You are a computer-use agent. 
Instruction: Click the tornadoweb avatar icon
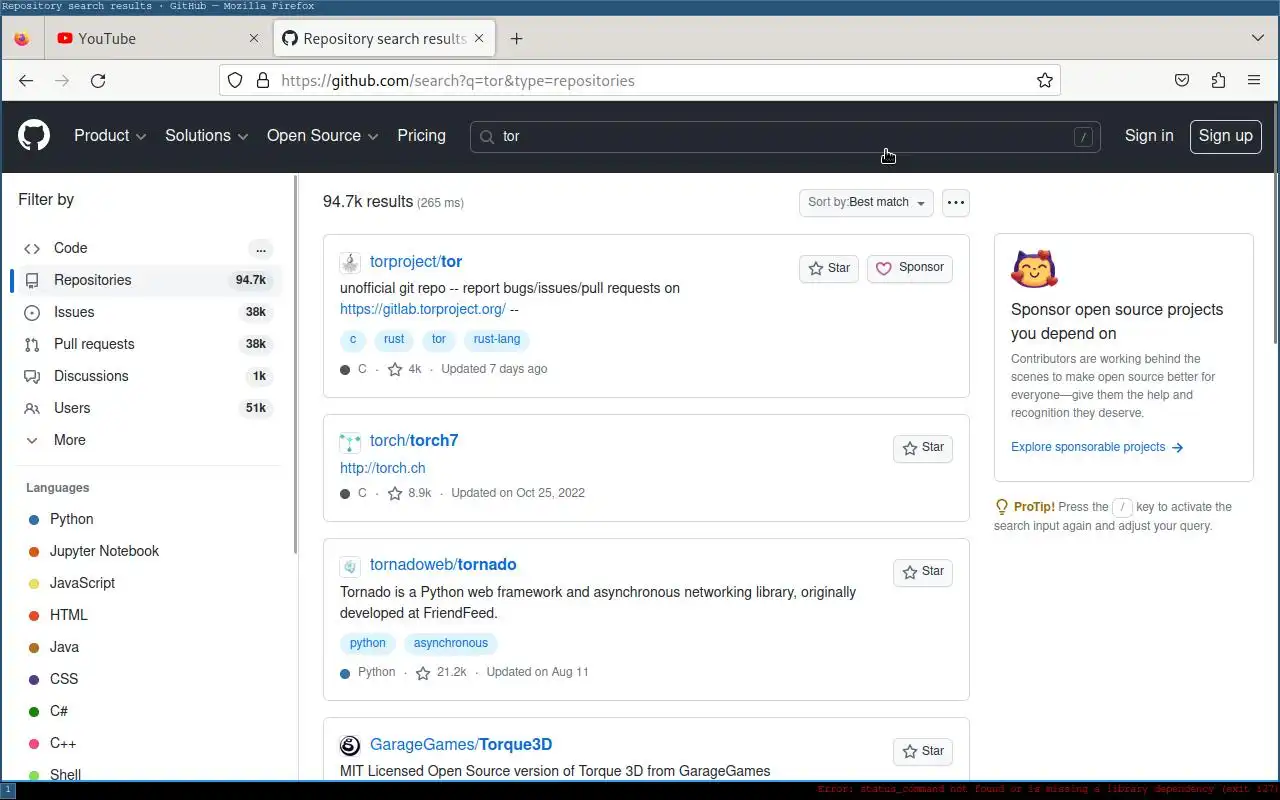coord(350,566)
